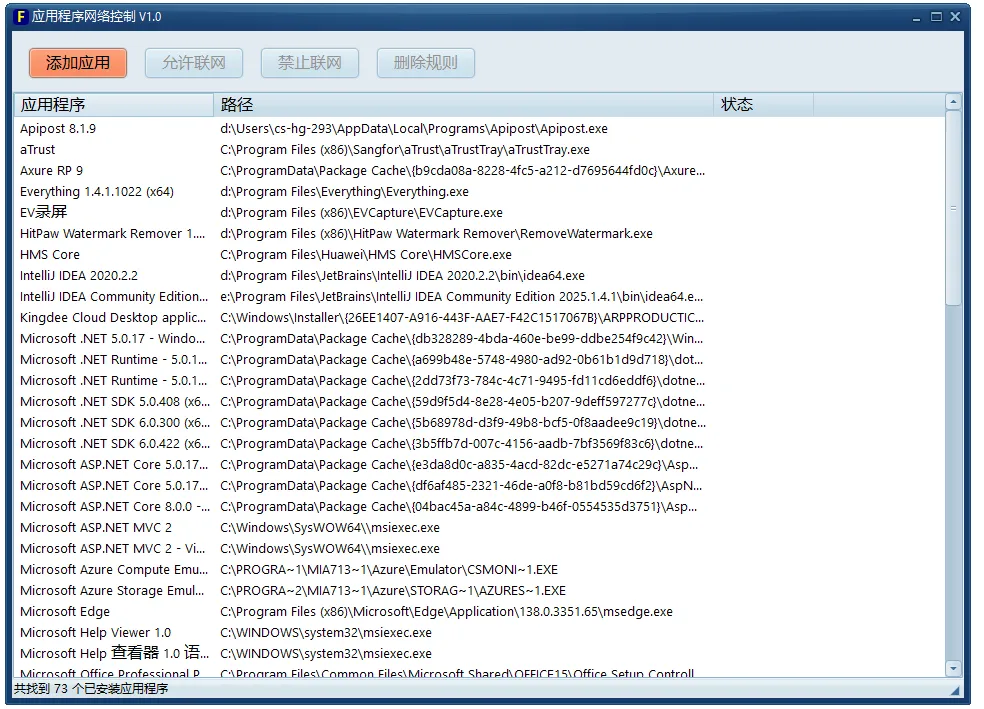Click the 删除规则 button

[425, 63]
